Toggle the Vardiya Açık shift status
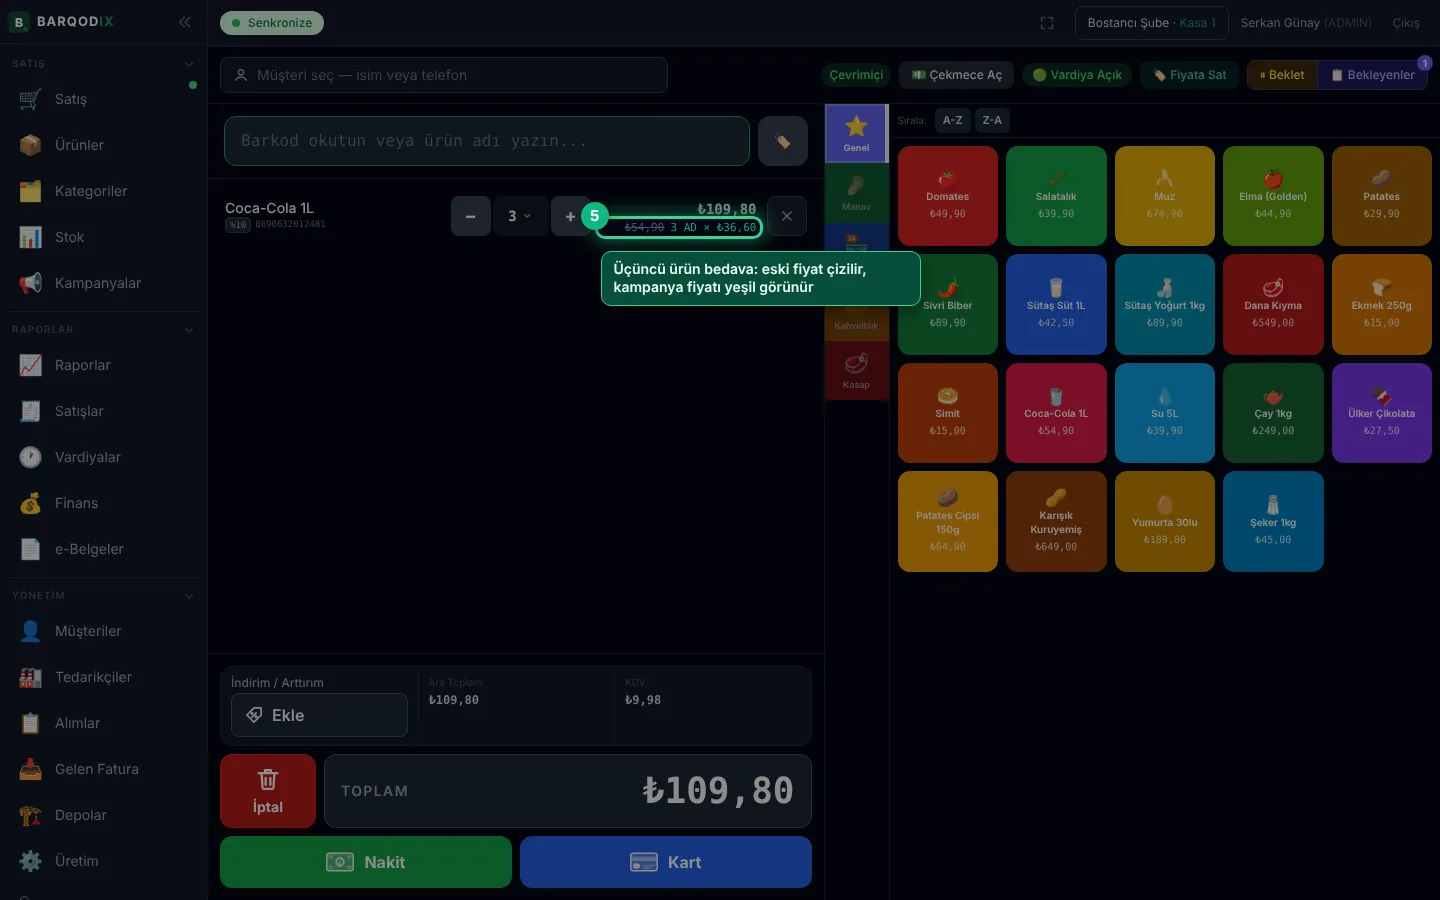This screenshot has width=1440, height=900. pyautogui.click(x=1077, y=75)
